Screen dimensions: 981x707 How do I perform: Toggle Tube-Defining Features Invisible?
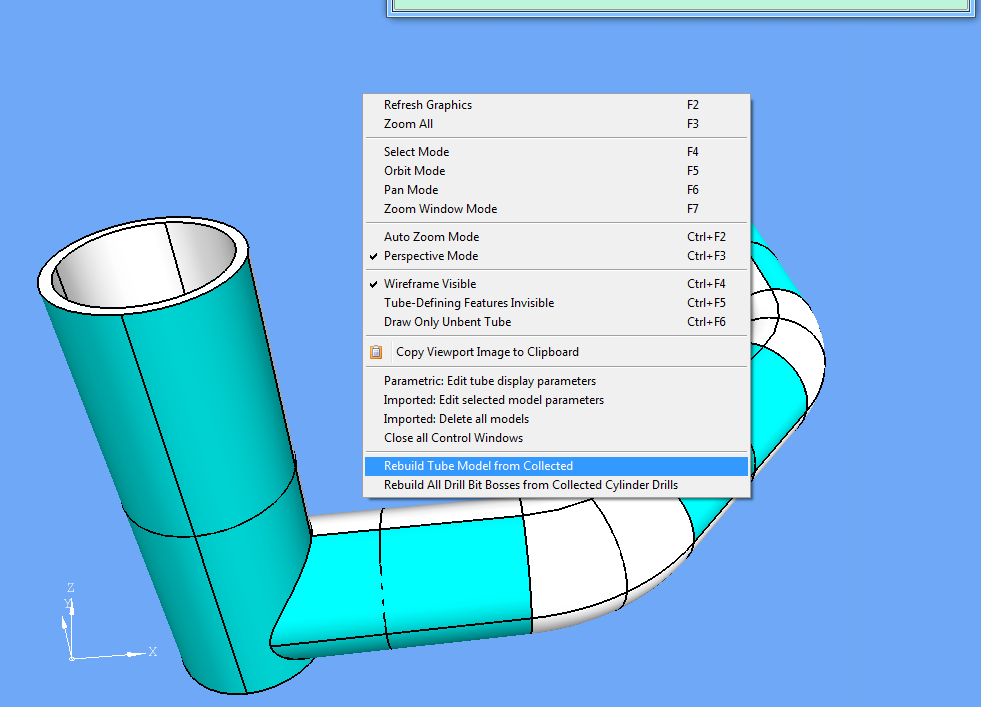(x=468, y=303)
